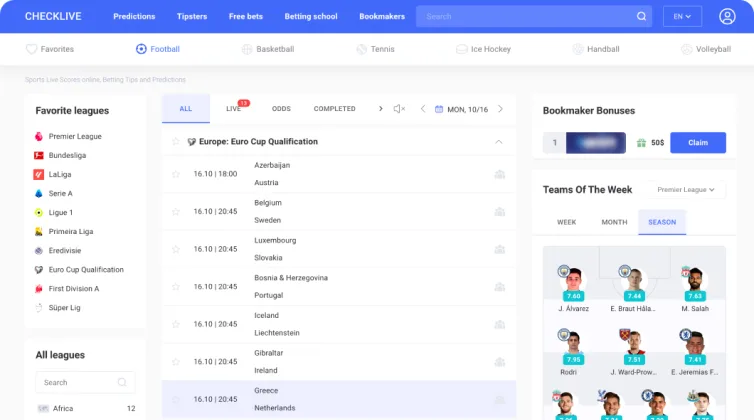Click the gift icon next to 50$
The height and width of the screenshot is (420, 754).
[x=641, y=143]
